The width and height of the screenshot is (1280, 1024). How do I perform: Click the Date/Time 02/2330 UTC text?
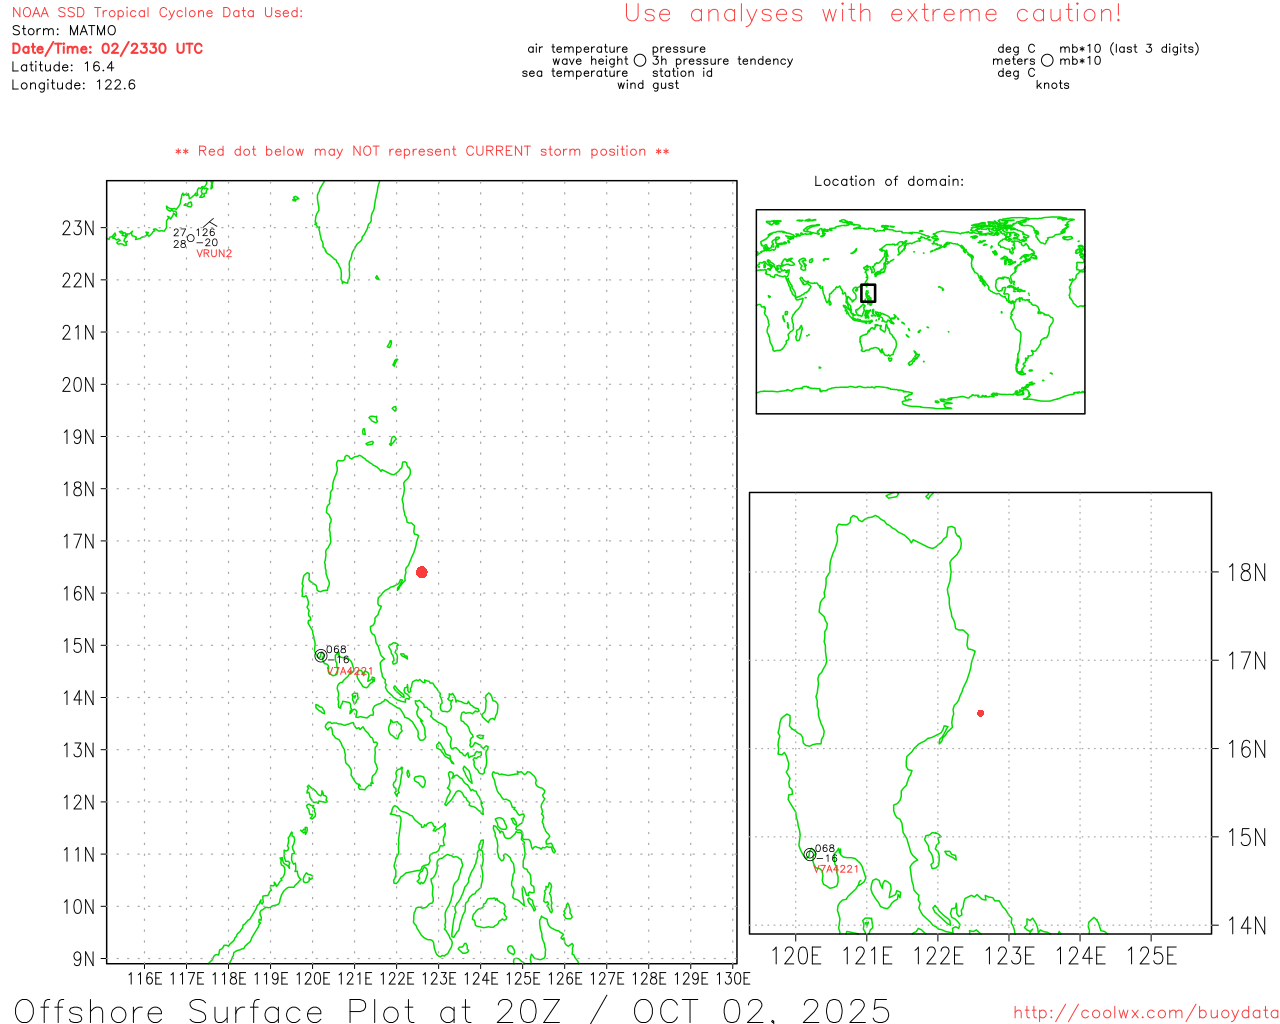point(107,49)
